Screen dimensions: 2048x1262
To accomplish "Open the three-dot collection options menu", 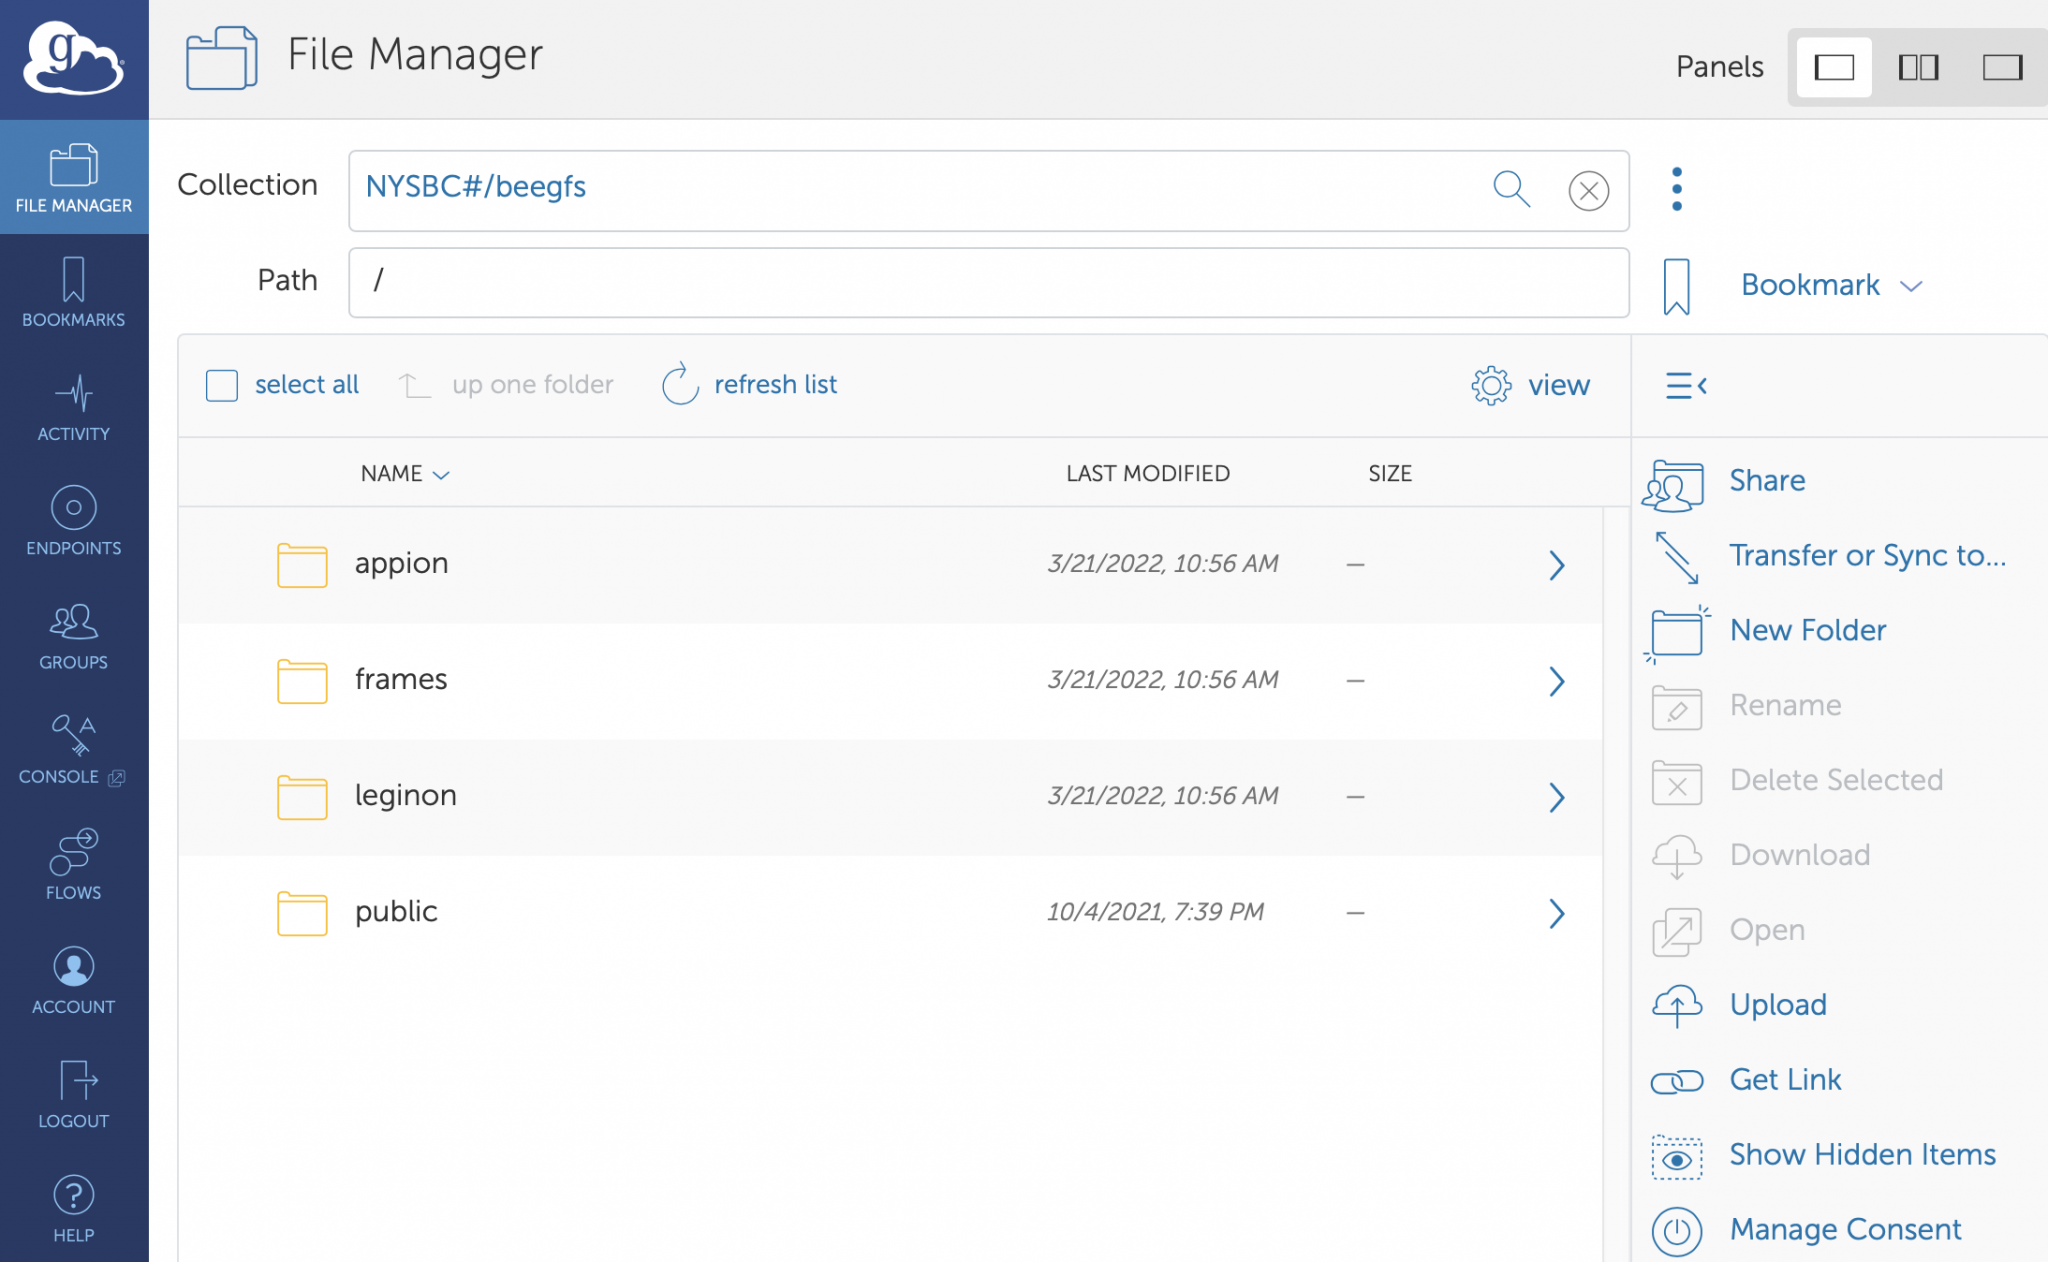I will [x=1677, y=189].
